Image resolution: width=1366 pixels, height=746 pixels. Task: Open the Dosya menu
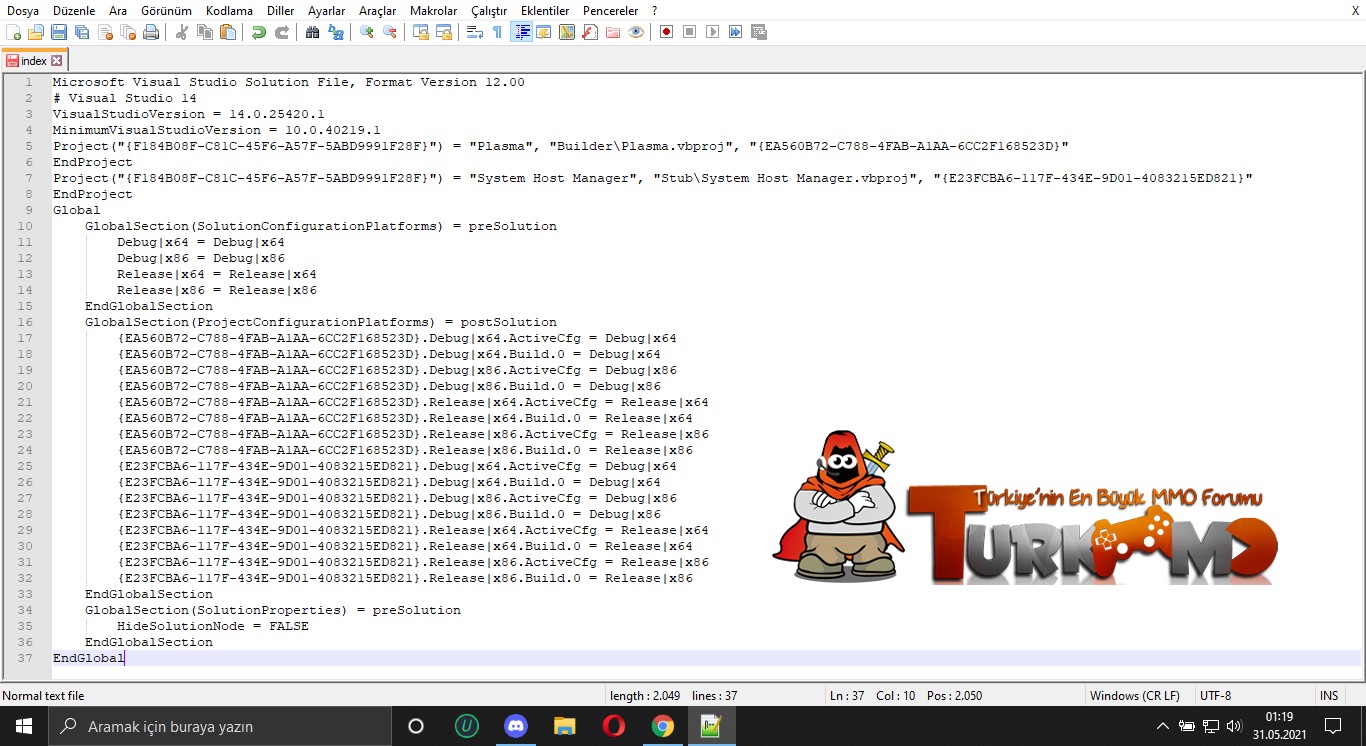point(23,10)
